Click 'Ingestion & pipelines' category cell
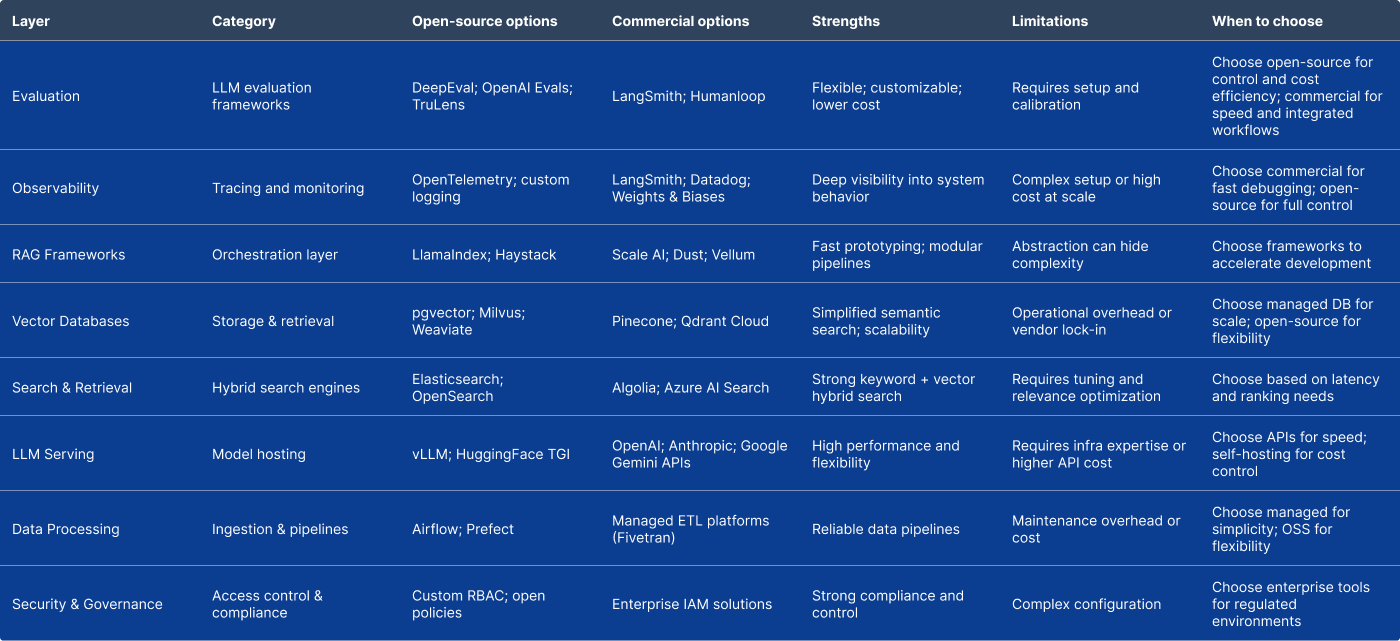 [280, 529]
